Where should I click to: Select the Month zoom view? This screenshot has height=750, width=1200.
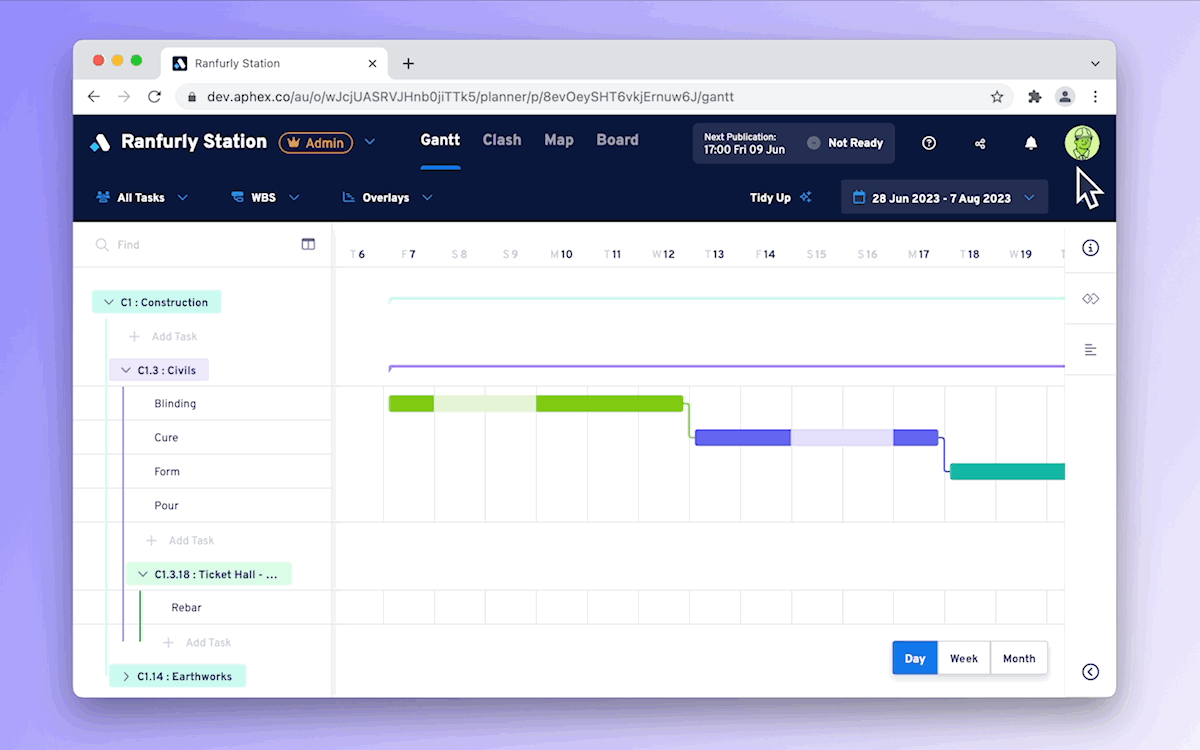point(1019,658)
